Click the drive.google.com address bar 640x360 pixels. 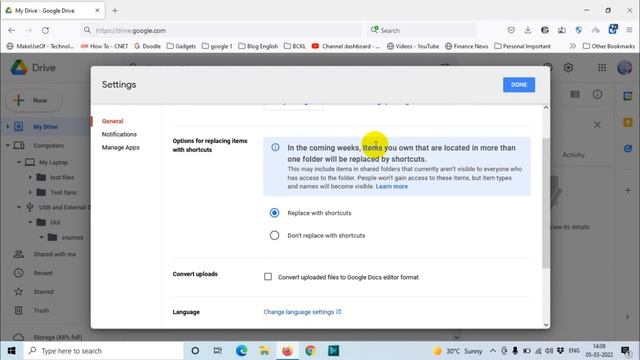coord(221,30)
